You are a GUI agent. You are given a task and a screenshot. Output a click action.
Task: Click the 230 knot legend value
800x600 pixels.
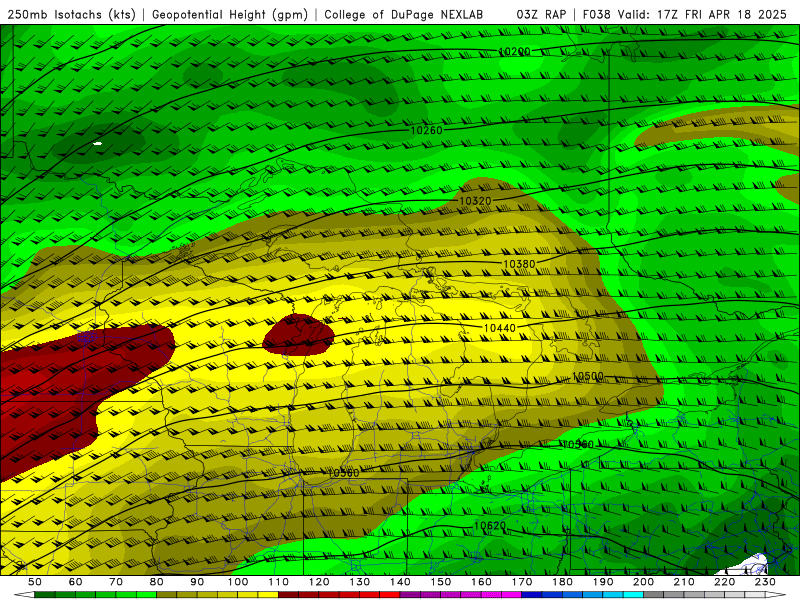[x=765, y=582]
